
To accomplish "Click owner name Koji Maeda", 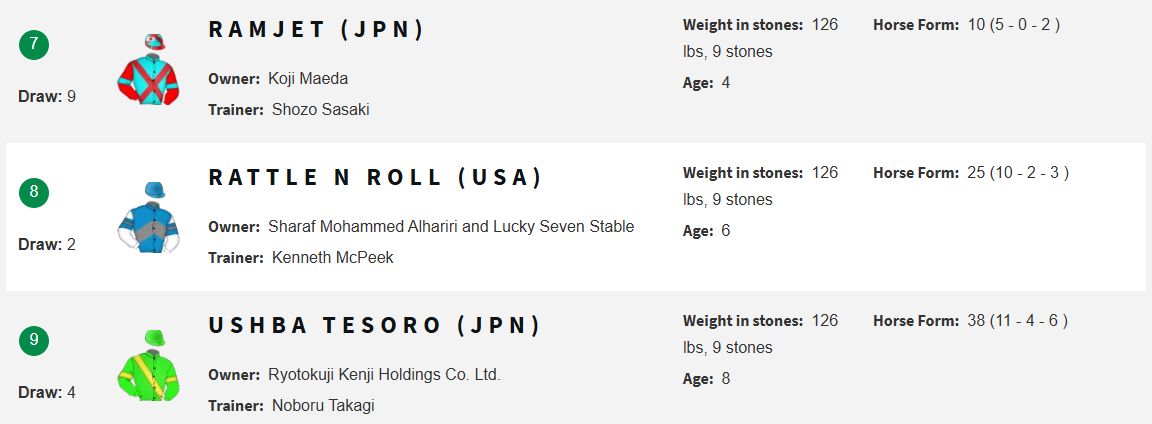I will (x=308, y=79).
